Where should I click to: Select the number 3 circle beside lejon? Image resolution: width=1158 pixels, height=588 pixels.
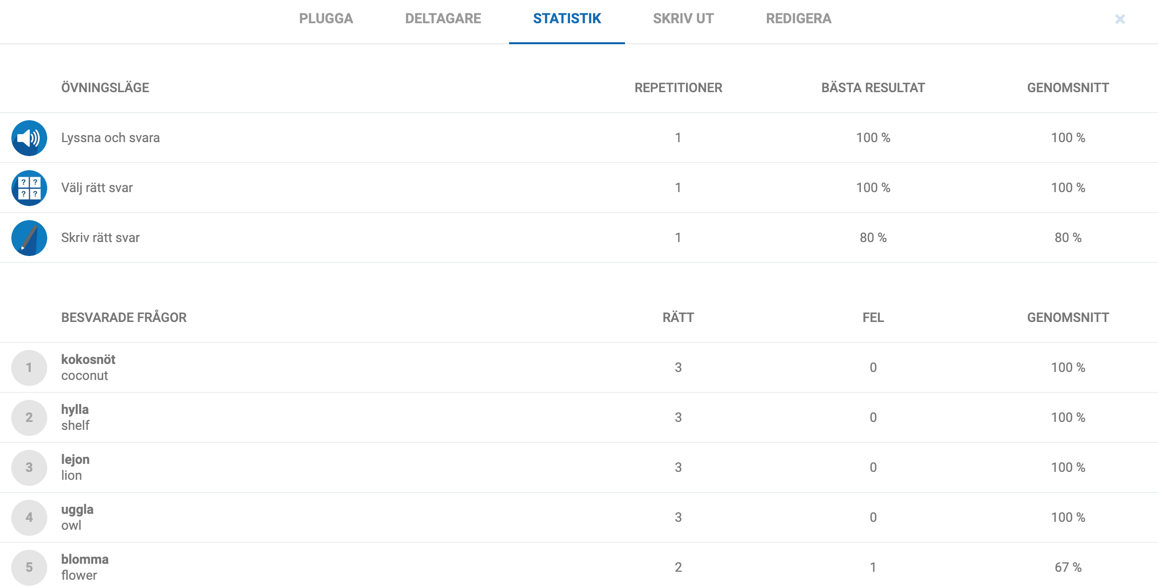[x=29, y=468]
